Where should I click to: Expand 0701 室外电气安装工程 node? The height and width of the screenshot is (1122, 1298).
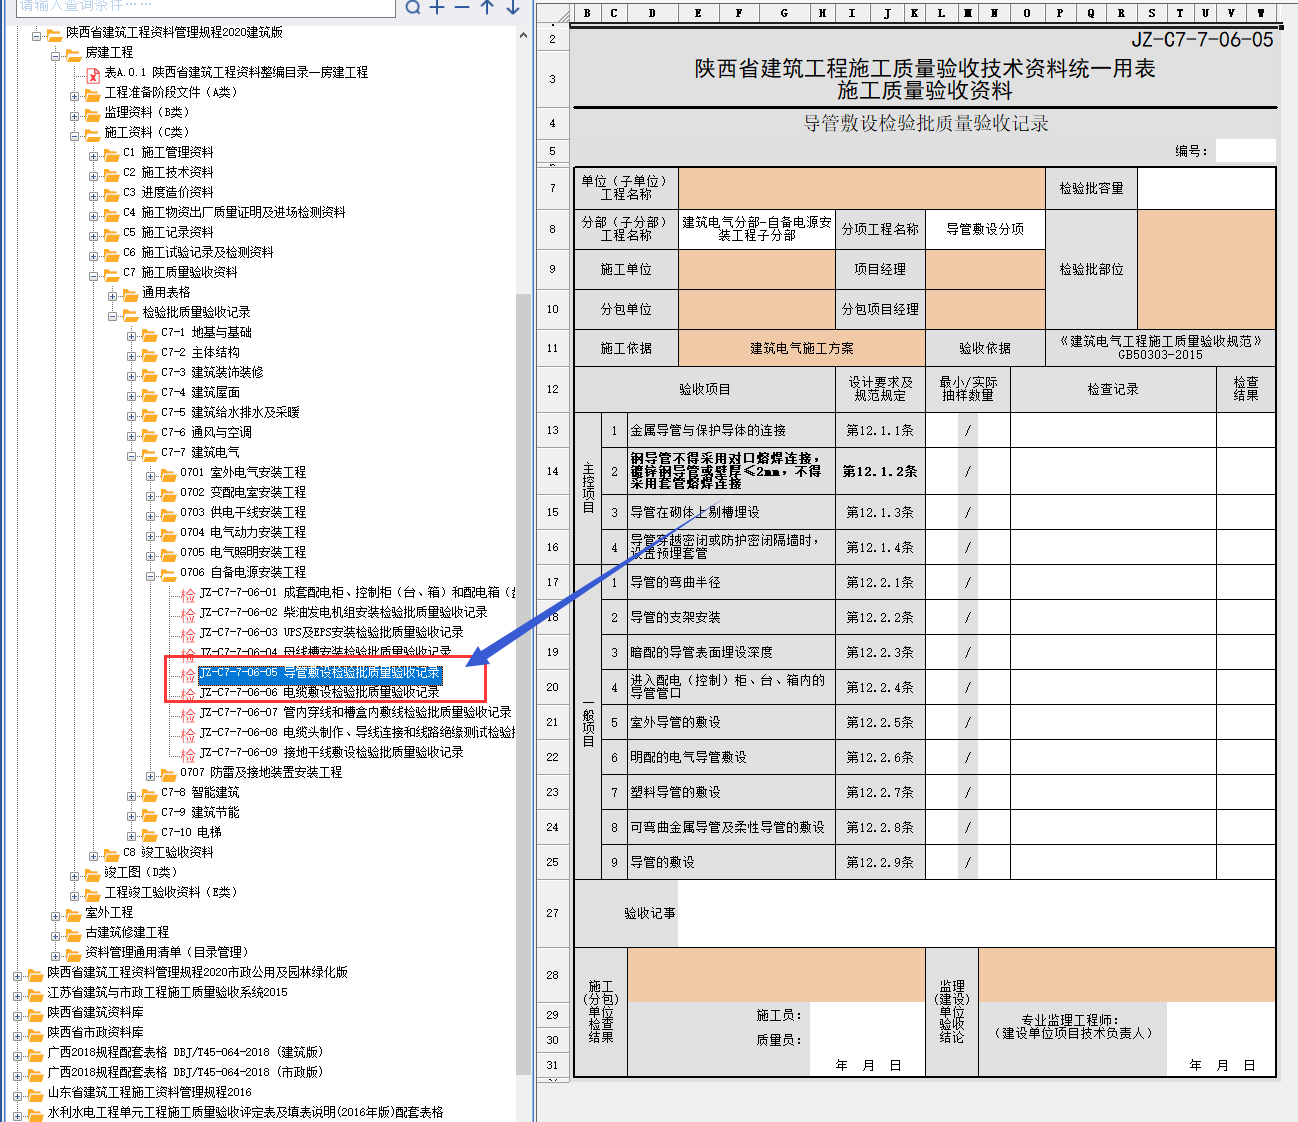(151, 476)
